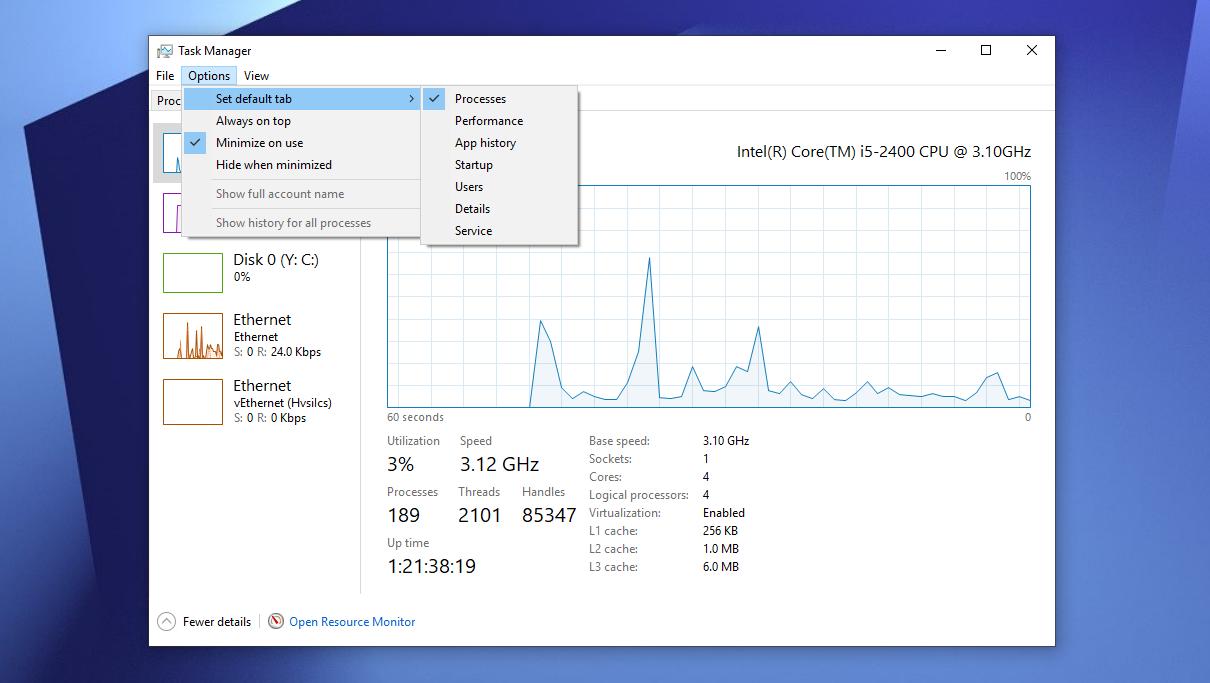Screen dimensions: 1210x683
Task: Open the Set default tab submenu
Action: coord(302,99)
